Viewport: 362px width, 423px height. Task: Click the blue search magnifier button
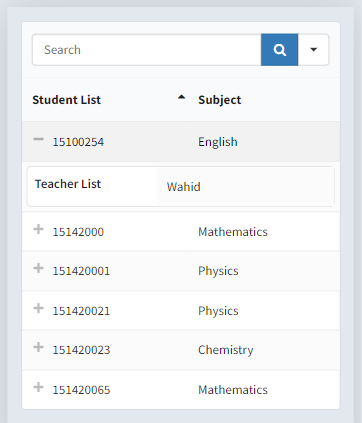(279, 50)
